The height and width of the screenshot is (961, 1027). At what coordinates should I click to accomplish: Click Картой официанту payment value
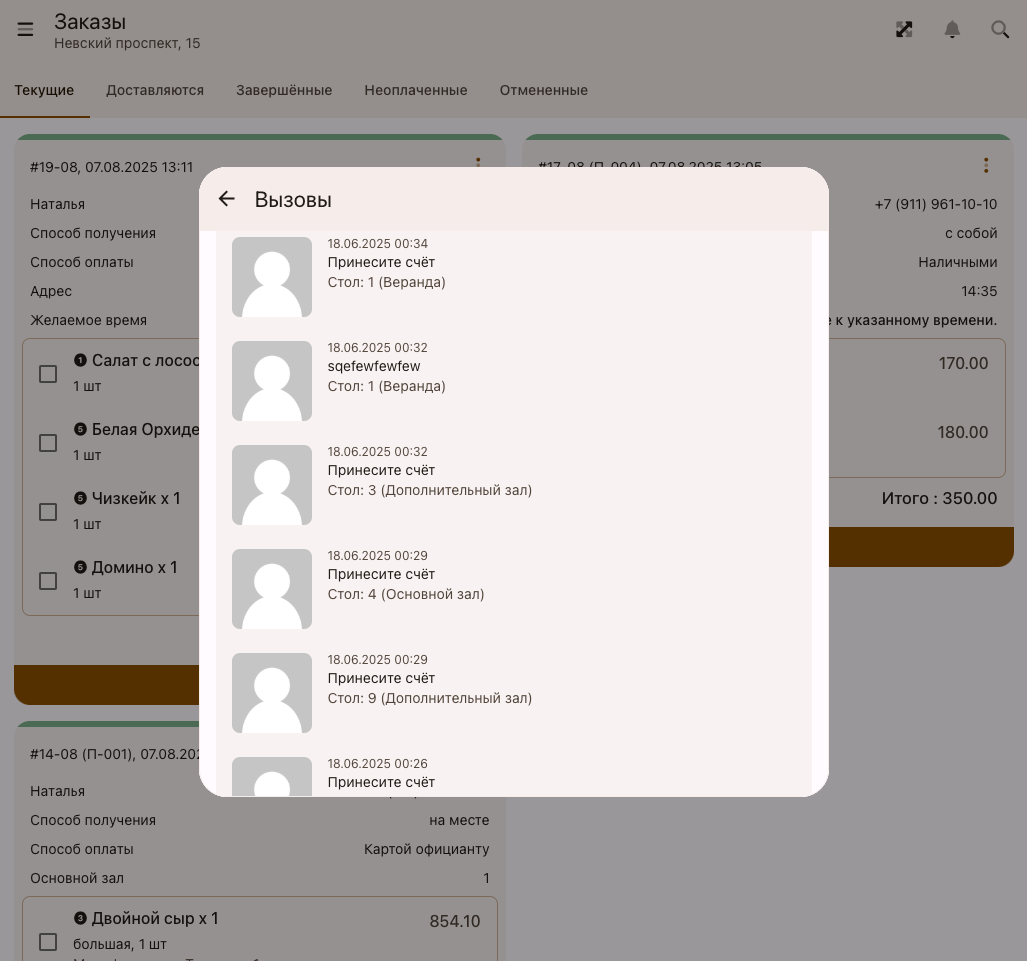pyautogui.click(x=426, y=849)
